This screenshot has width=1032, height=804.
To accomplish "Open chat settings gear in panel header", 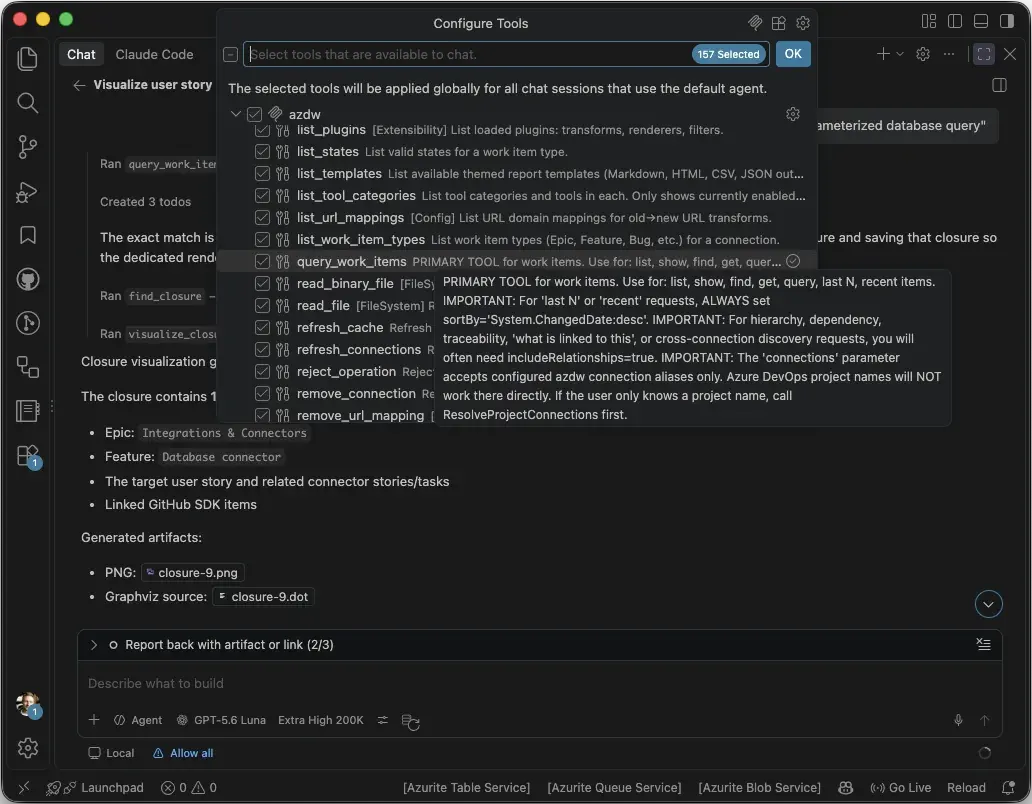I will [x=923, y=54].
